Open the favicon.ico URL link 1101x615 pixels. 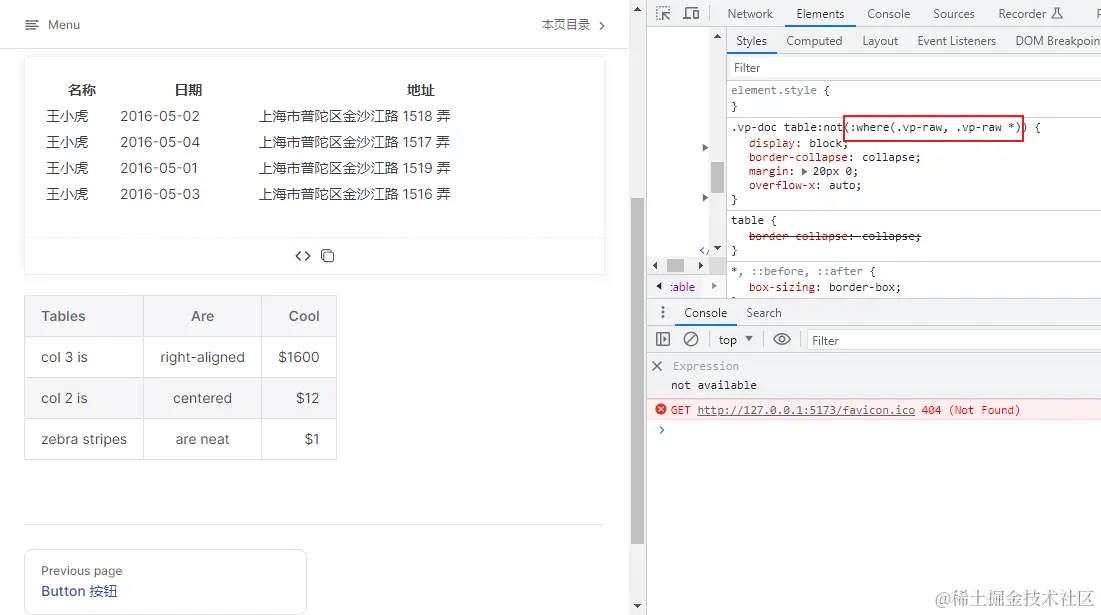pos(805,410)
